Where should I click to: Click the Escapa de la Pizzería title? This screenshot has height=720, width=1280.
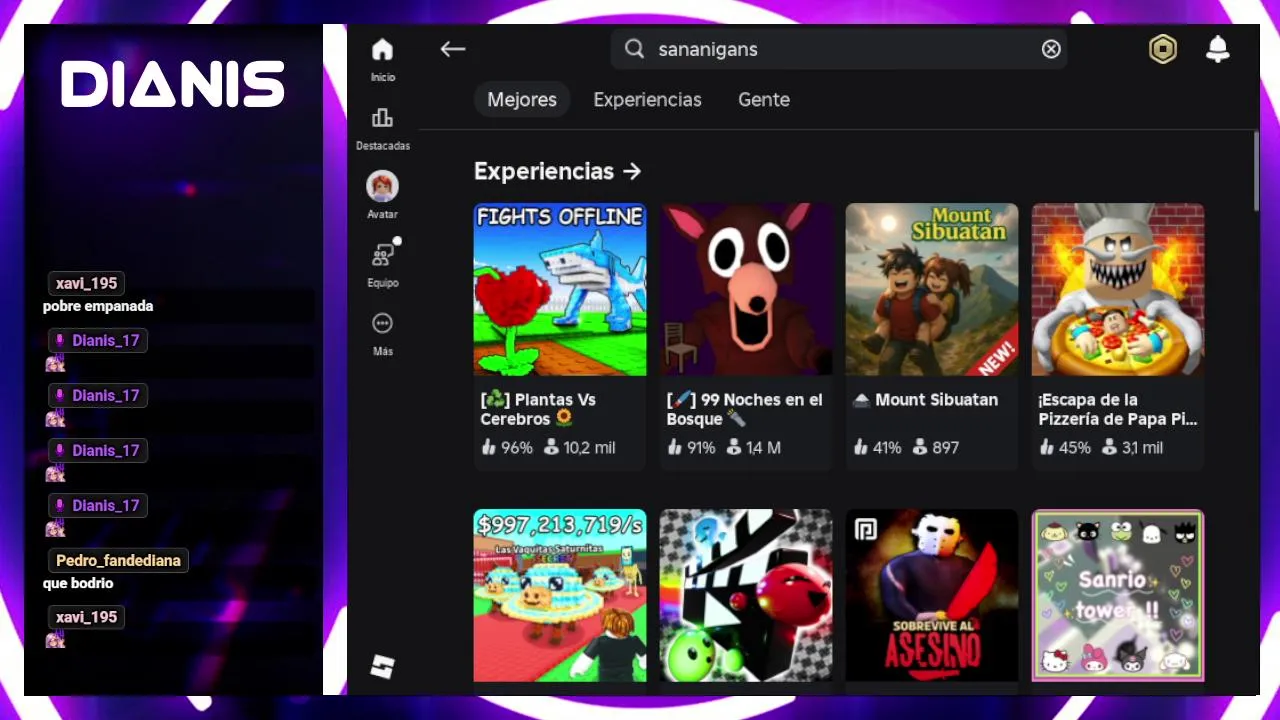click(x=1118, y=409)
